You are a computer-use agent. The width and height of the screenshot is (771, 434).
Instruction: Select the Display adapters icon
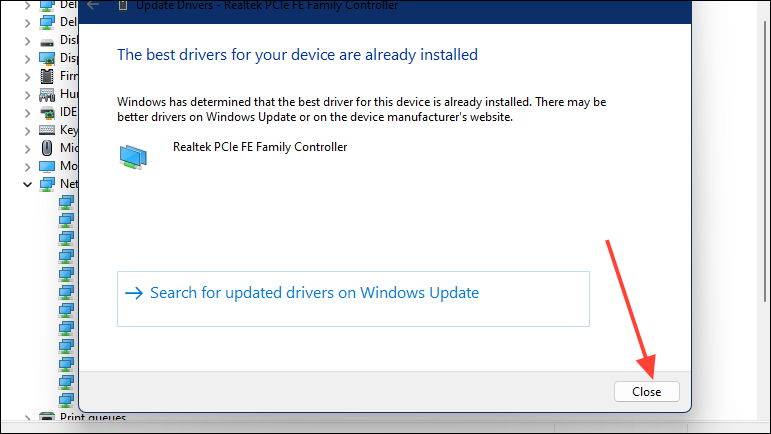coord(47,58)
